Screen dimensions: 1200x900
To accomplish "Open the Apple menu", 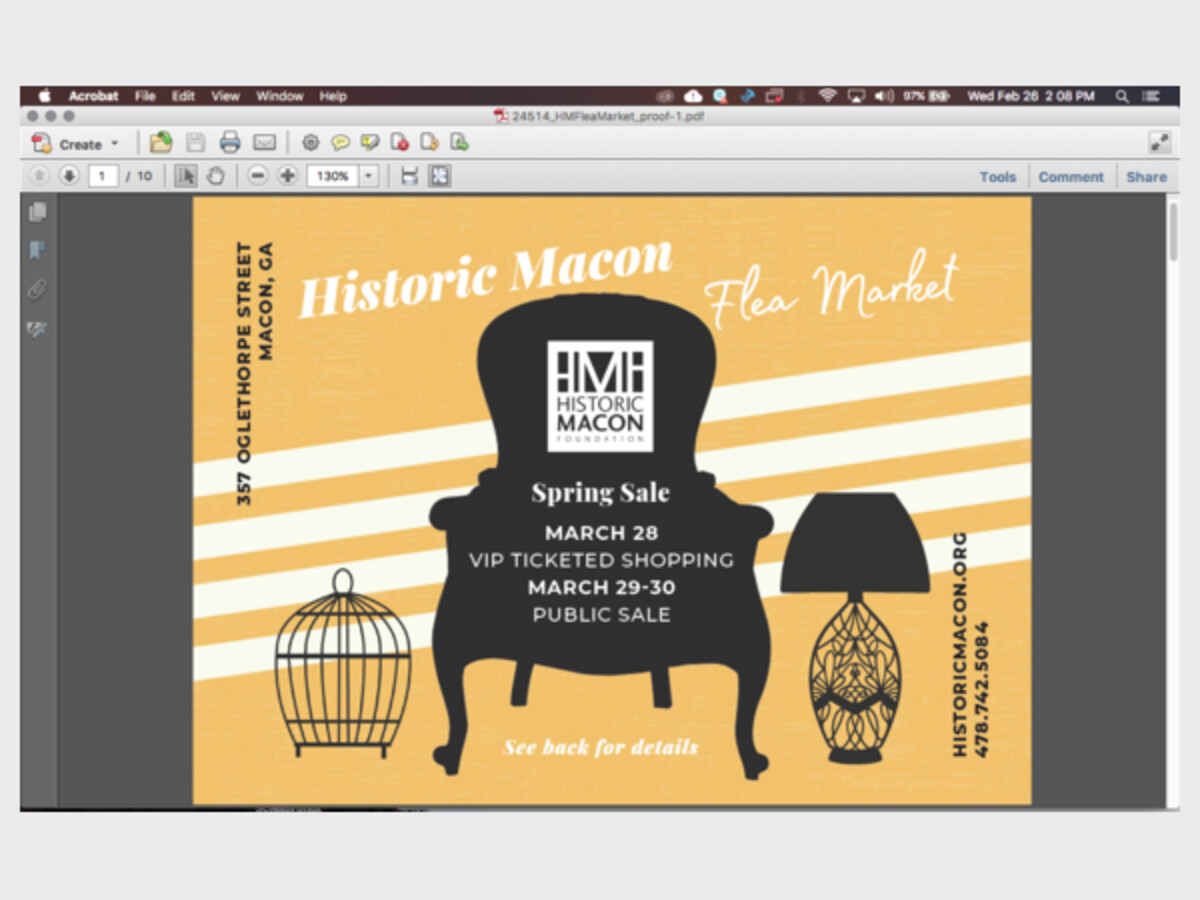I will (44, 96).
